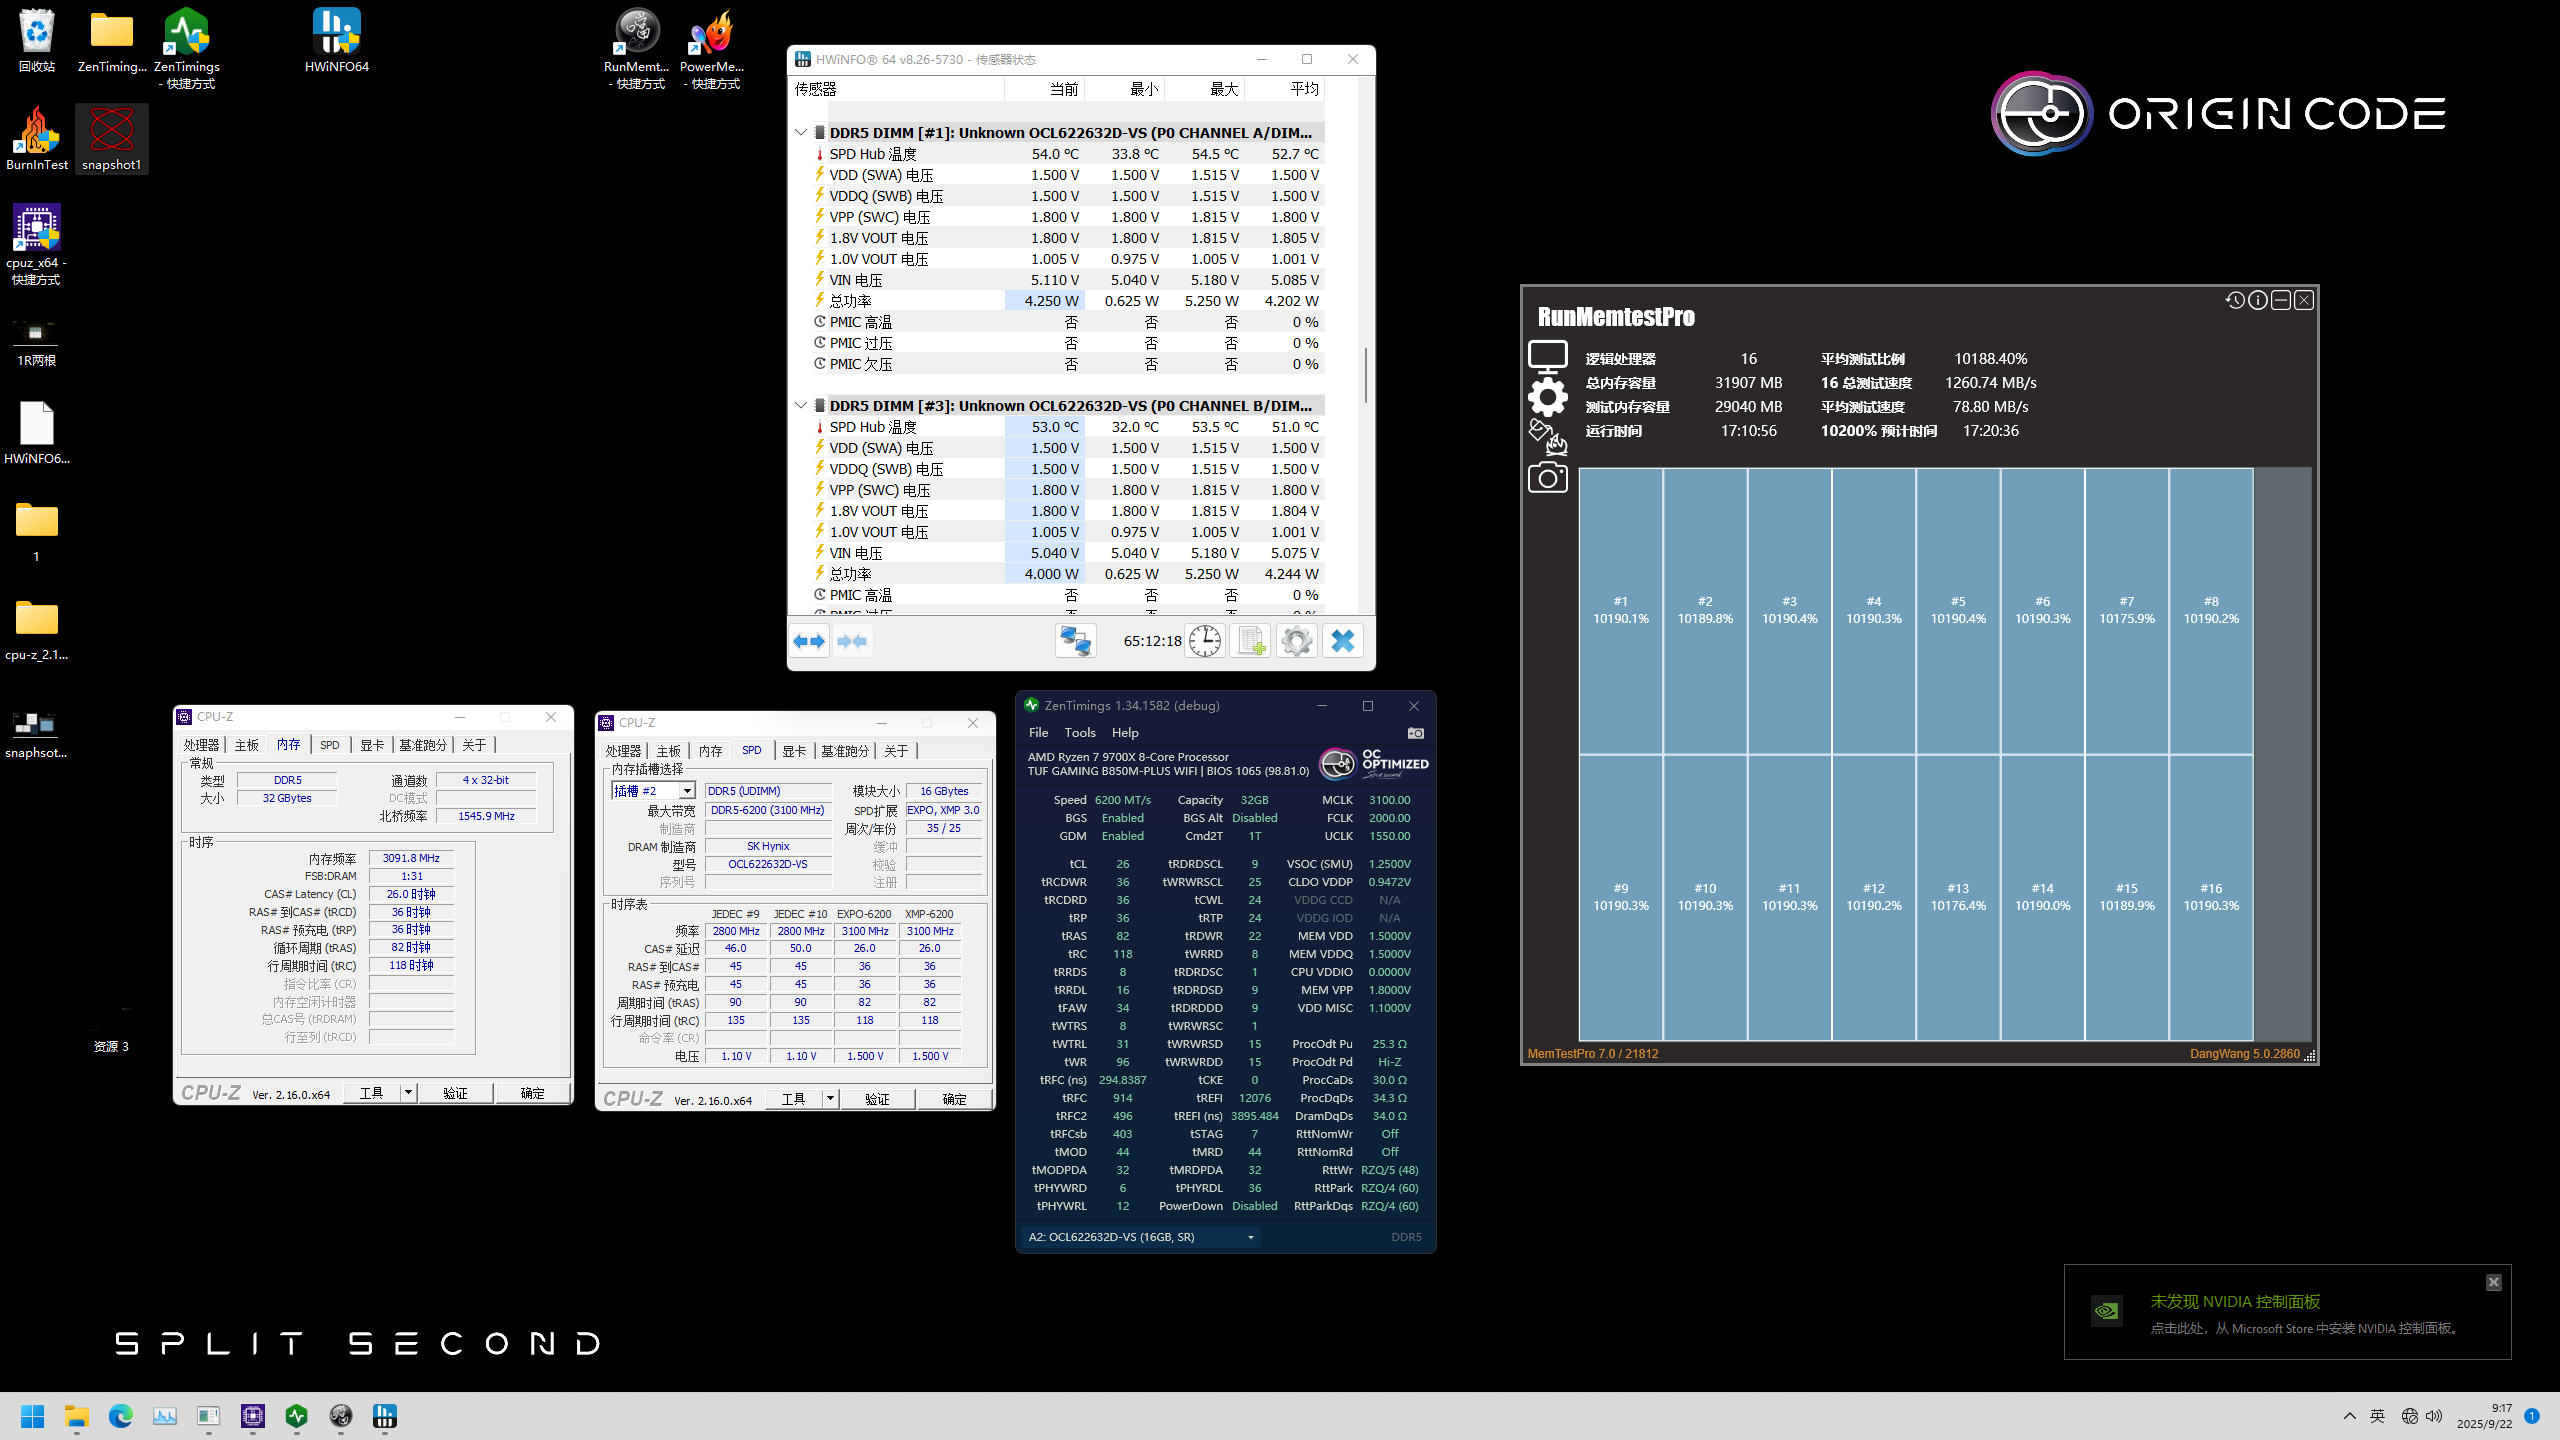Click the clock logging icon in HWiNFO toolbar
The image size is (2560, 1440).
point(1205,641)
